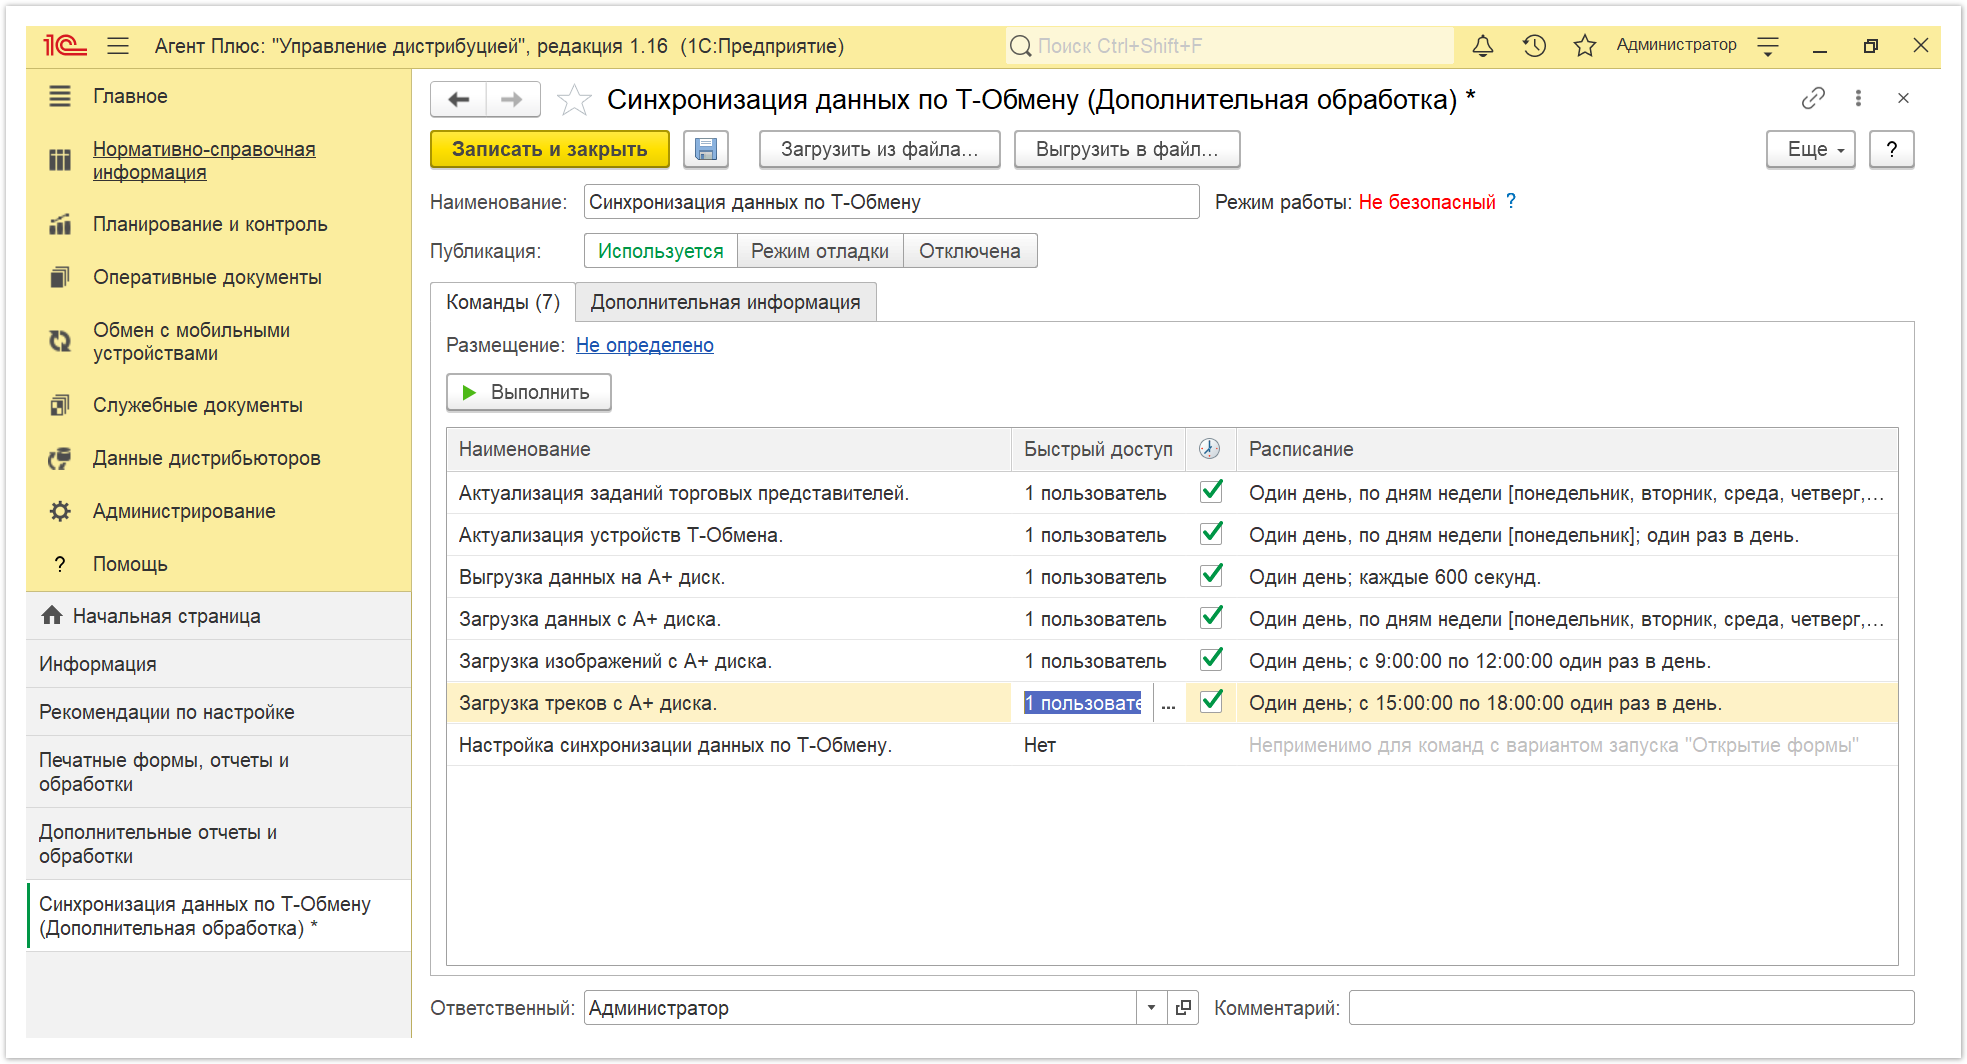The height and width of the screenshot is (1064, 1967).
Task: Open Дополнительные отчеты и обработки item
Action: 218,844
